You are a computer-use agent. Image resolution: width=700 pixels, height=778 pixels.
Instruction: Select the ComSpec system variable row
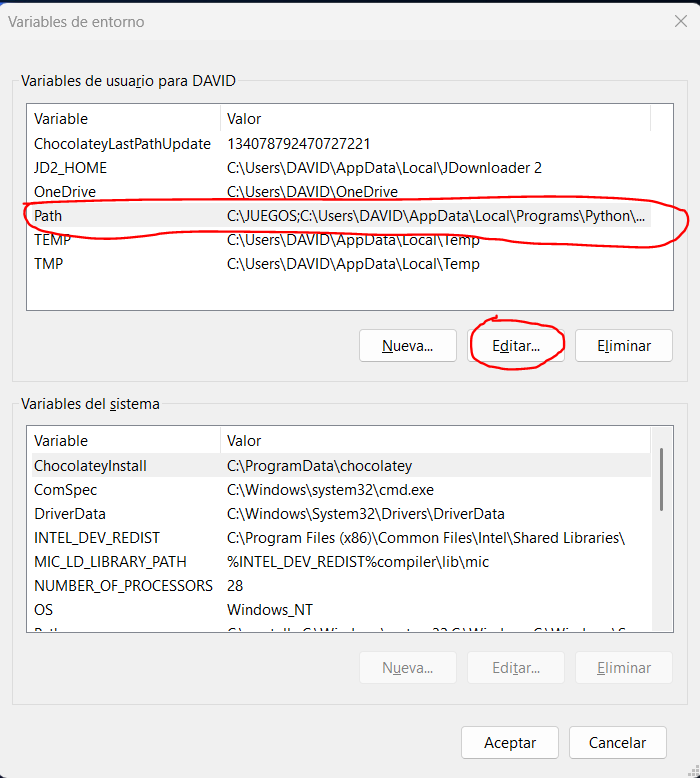click(x=341, y=490)
